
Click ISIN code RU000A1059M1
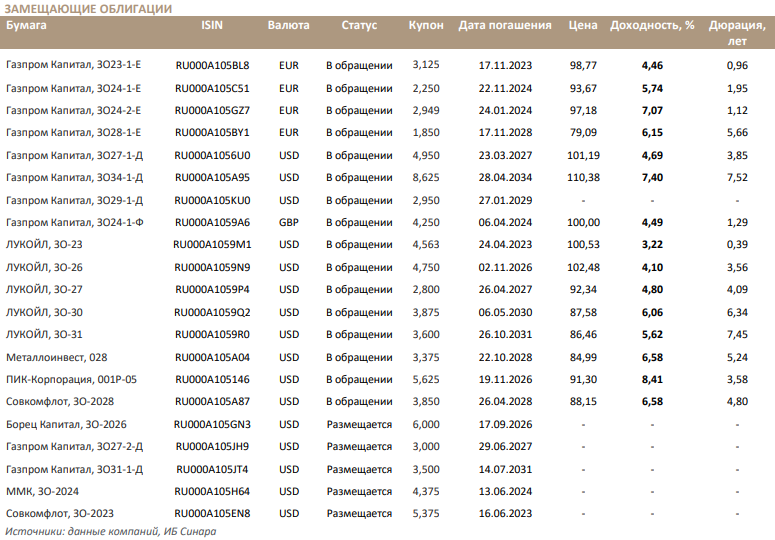[x=212, y=245]
